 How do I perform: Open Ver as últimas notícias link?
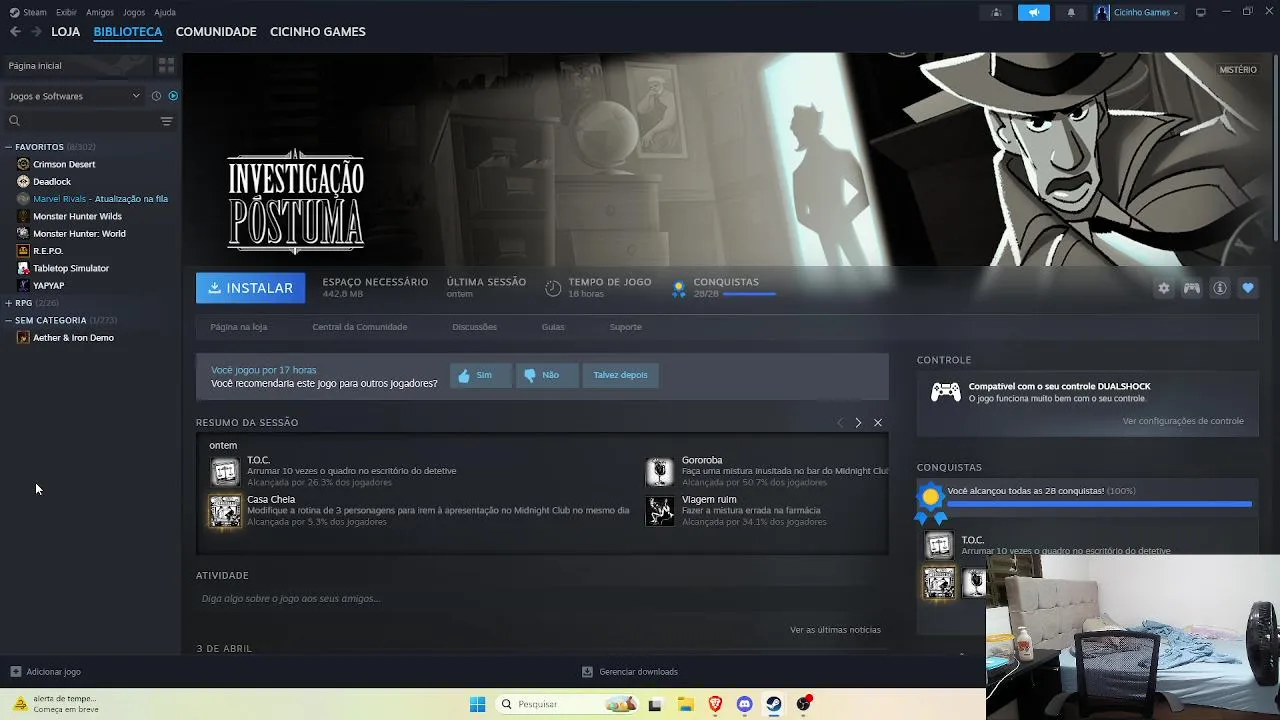point(835,630)
